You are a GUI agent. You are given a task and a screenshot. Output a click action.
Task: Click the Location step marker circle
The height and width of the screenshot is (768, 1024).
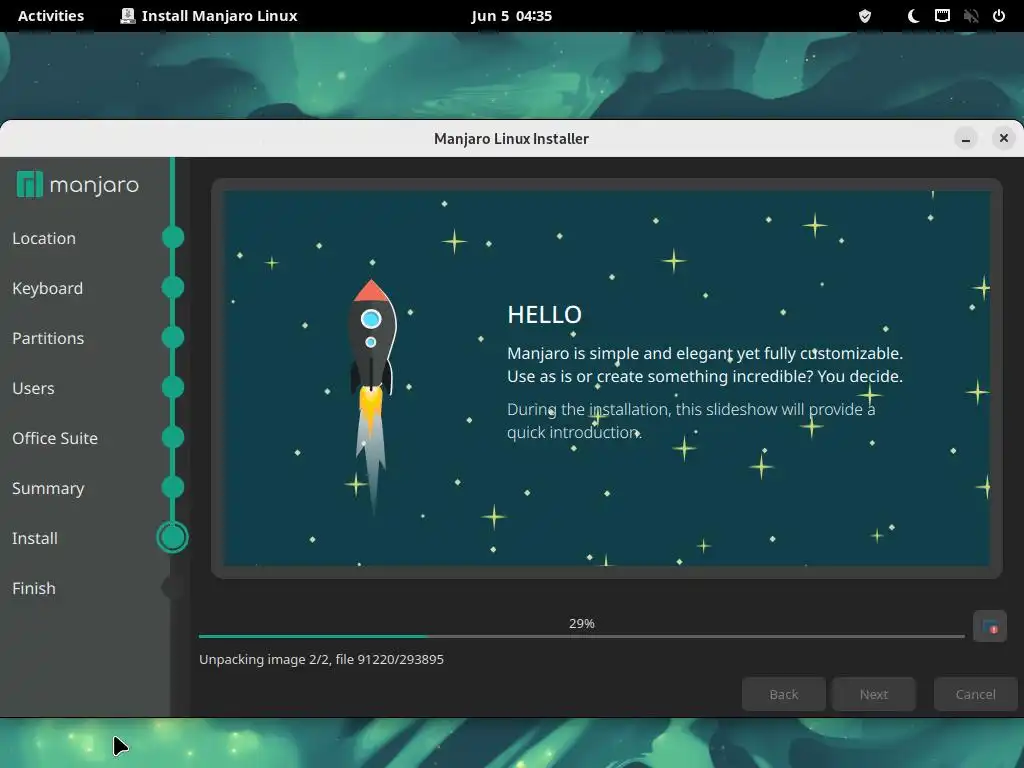173,237
